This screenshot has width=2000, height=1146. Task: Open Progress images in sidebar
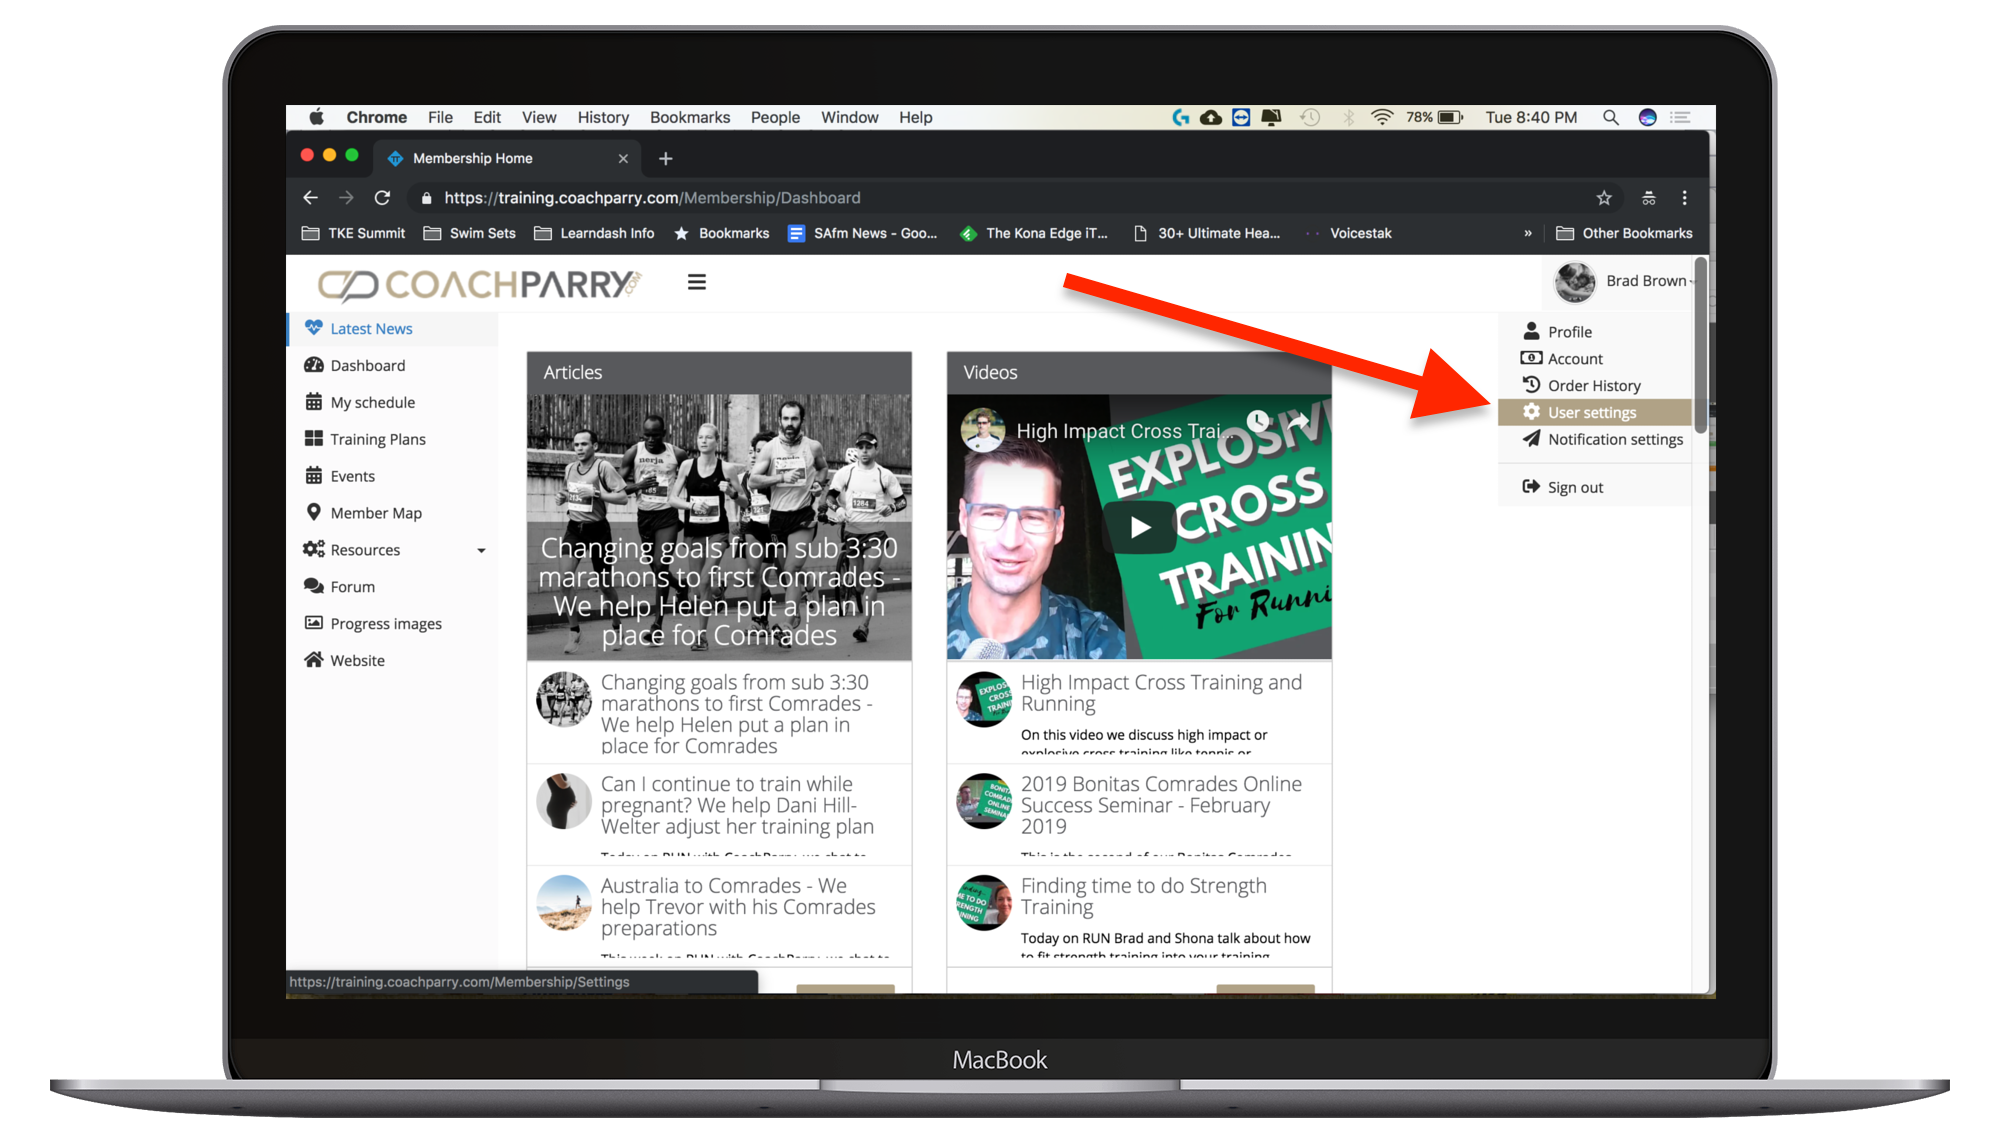(385, 624)
